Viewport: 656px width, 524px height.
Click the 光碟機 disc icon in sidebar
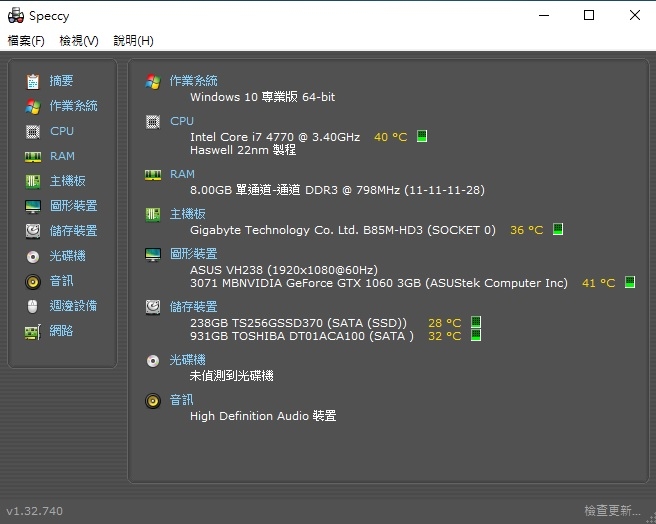pos(33,256)
